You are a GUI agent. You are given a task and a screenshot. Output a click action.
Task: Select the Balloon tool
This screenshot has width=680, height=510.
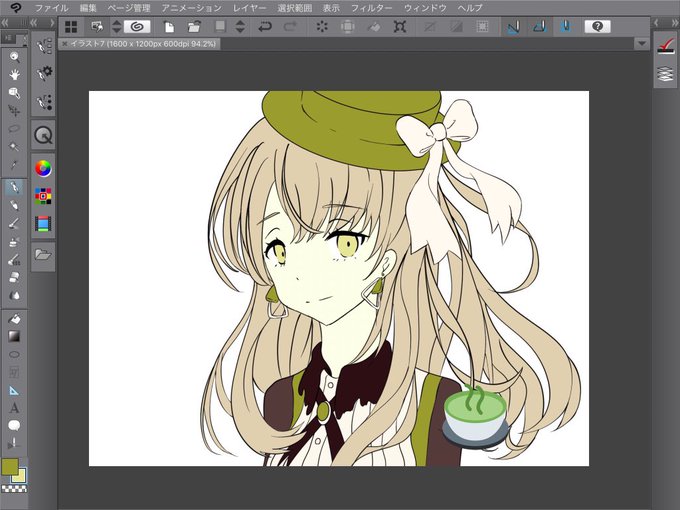coord(14,426)
